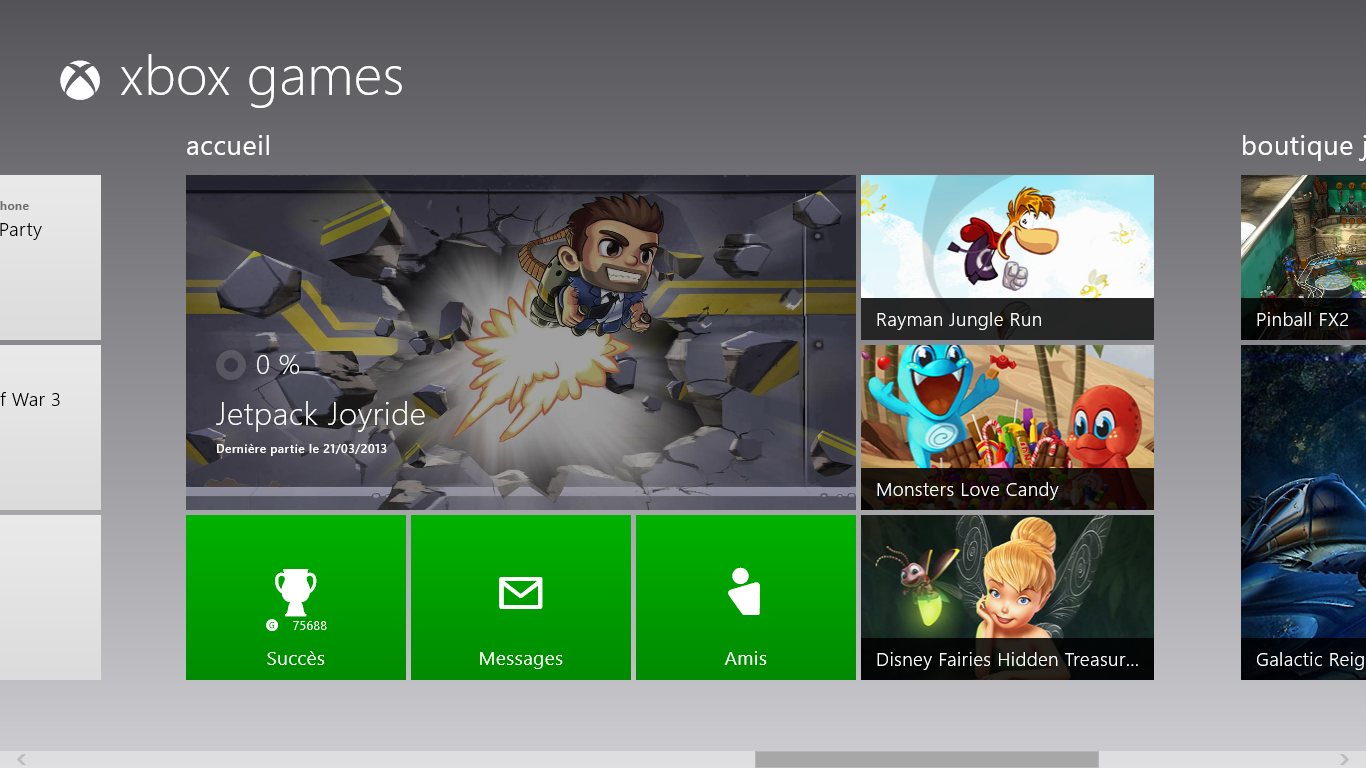Screen dimensions: 1366x768
Task: Click the gamerscore G icon
Action: click(x=272, y=626)
